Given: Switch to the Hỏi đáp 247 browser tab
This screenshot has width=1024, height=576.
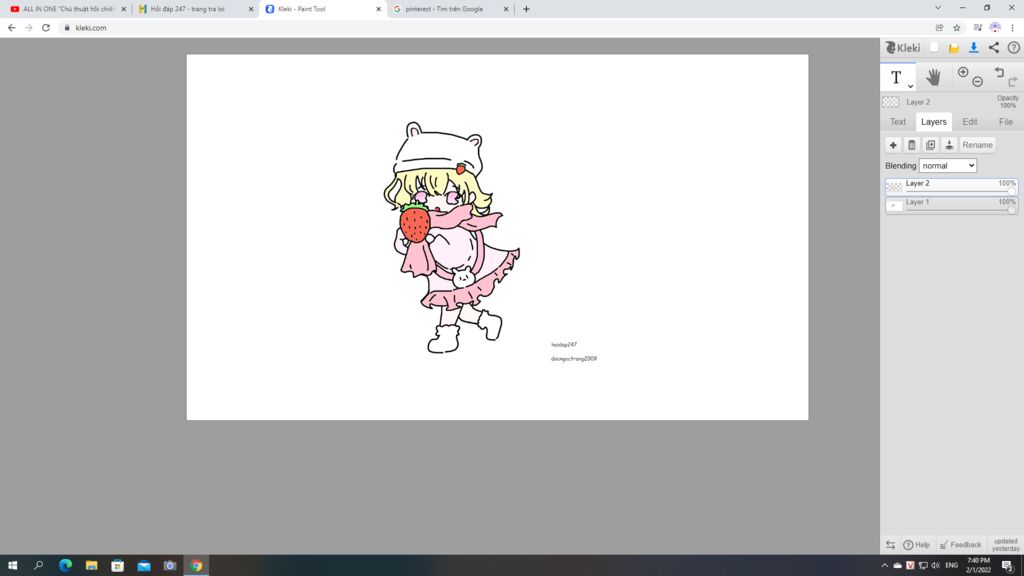Looking at the screenshot, I should 188,9.
